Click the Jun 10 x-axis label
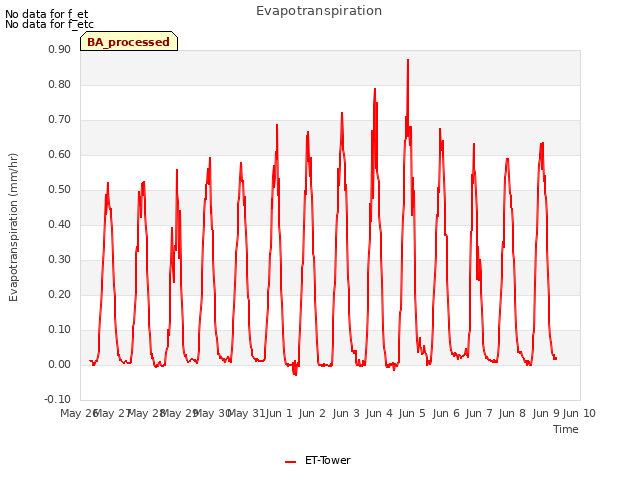This screenshot has height=480, width=640. [579, 413]
